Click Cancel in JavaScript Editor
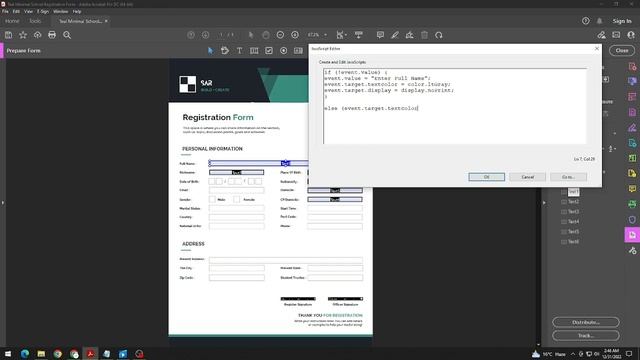Screen dimensions: 640x360 tap(527, 177)
